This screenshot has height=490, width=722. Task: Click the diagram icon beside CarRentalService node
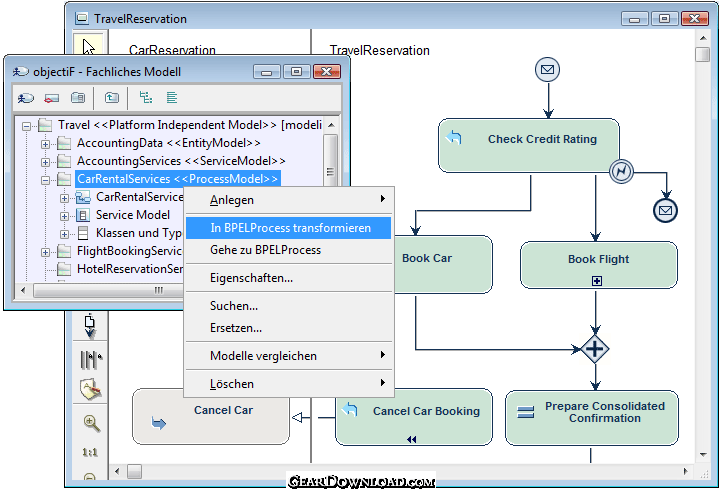click(x=83, y=197)
